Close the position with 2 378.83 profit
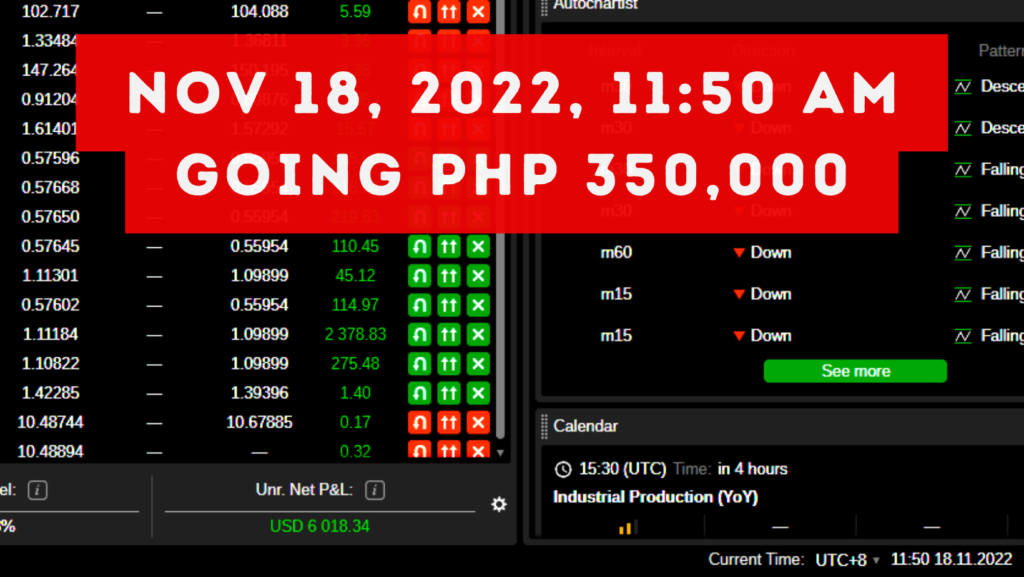 tap(478, 334)
